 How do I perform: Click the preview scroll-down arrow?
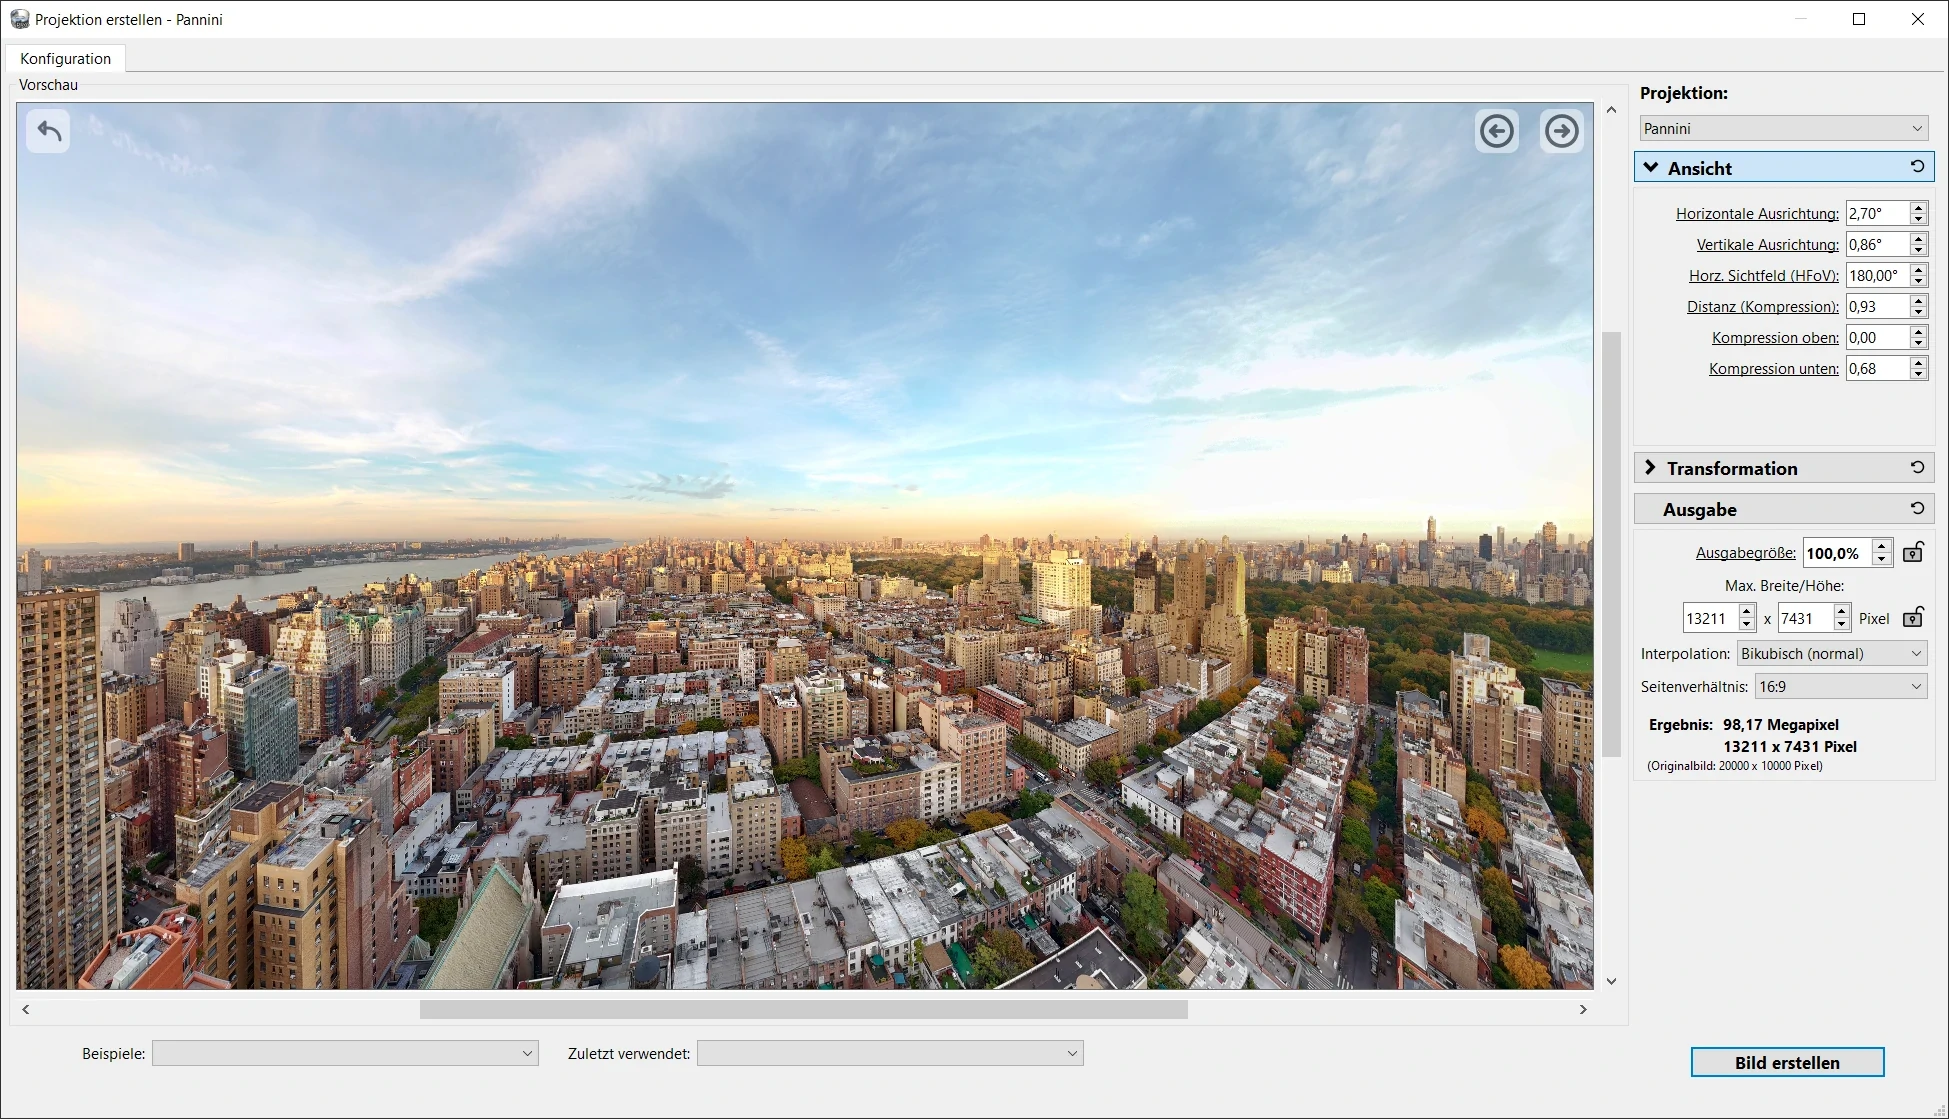coord(1611,981)
